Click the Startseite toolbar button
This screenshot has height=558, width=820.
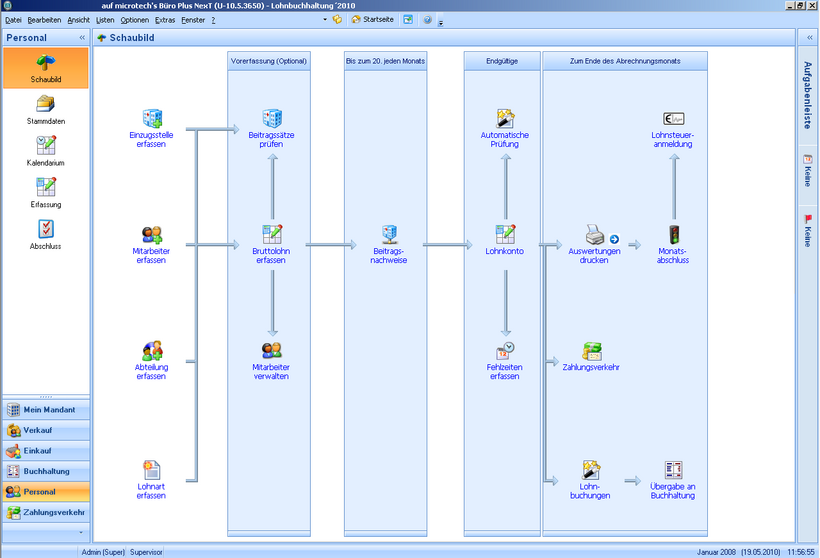point(372,20)
